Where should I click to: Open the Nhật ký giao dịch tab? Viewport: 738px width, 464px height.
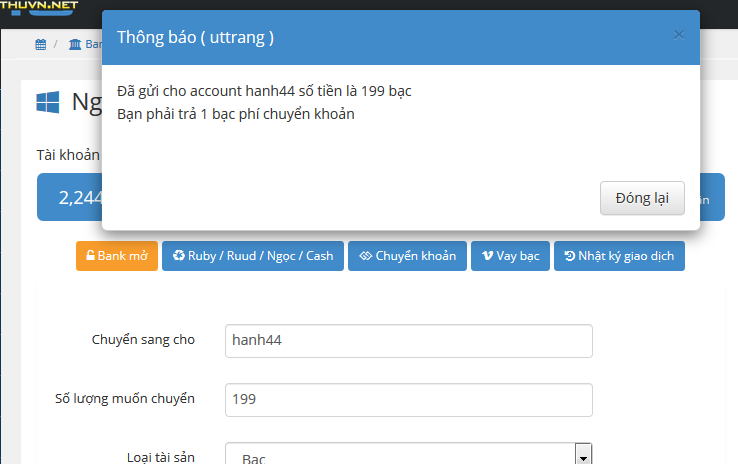[x=619, y=256]
